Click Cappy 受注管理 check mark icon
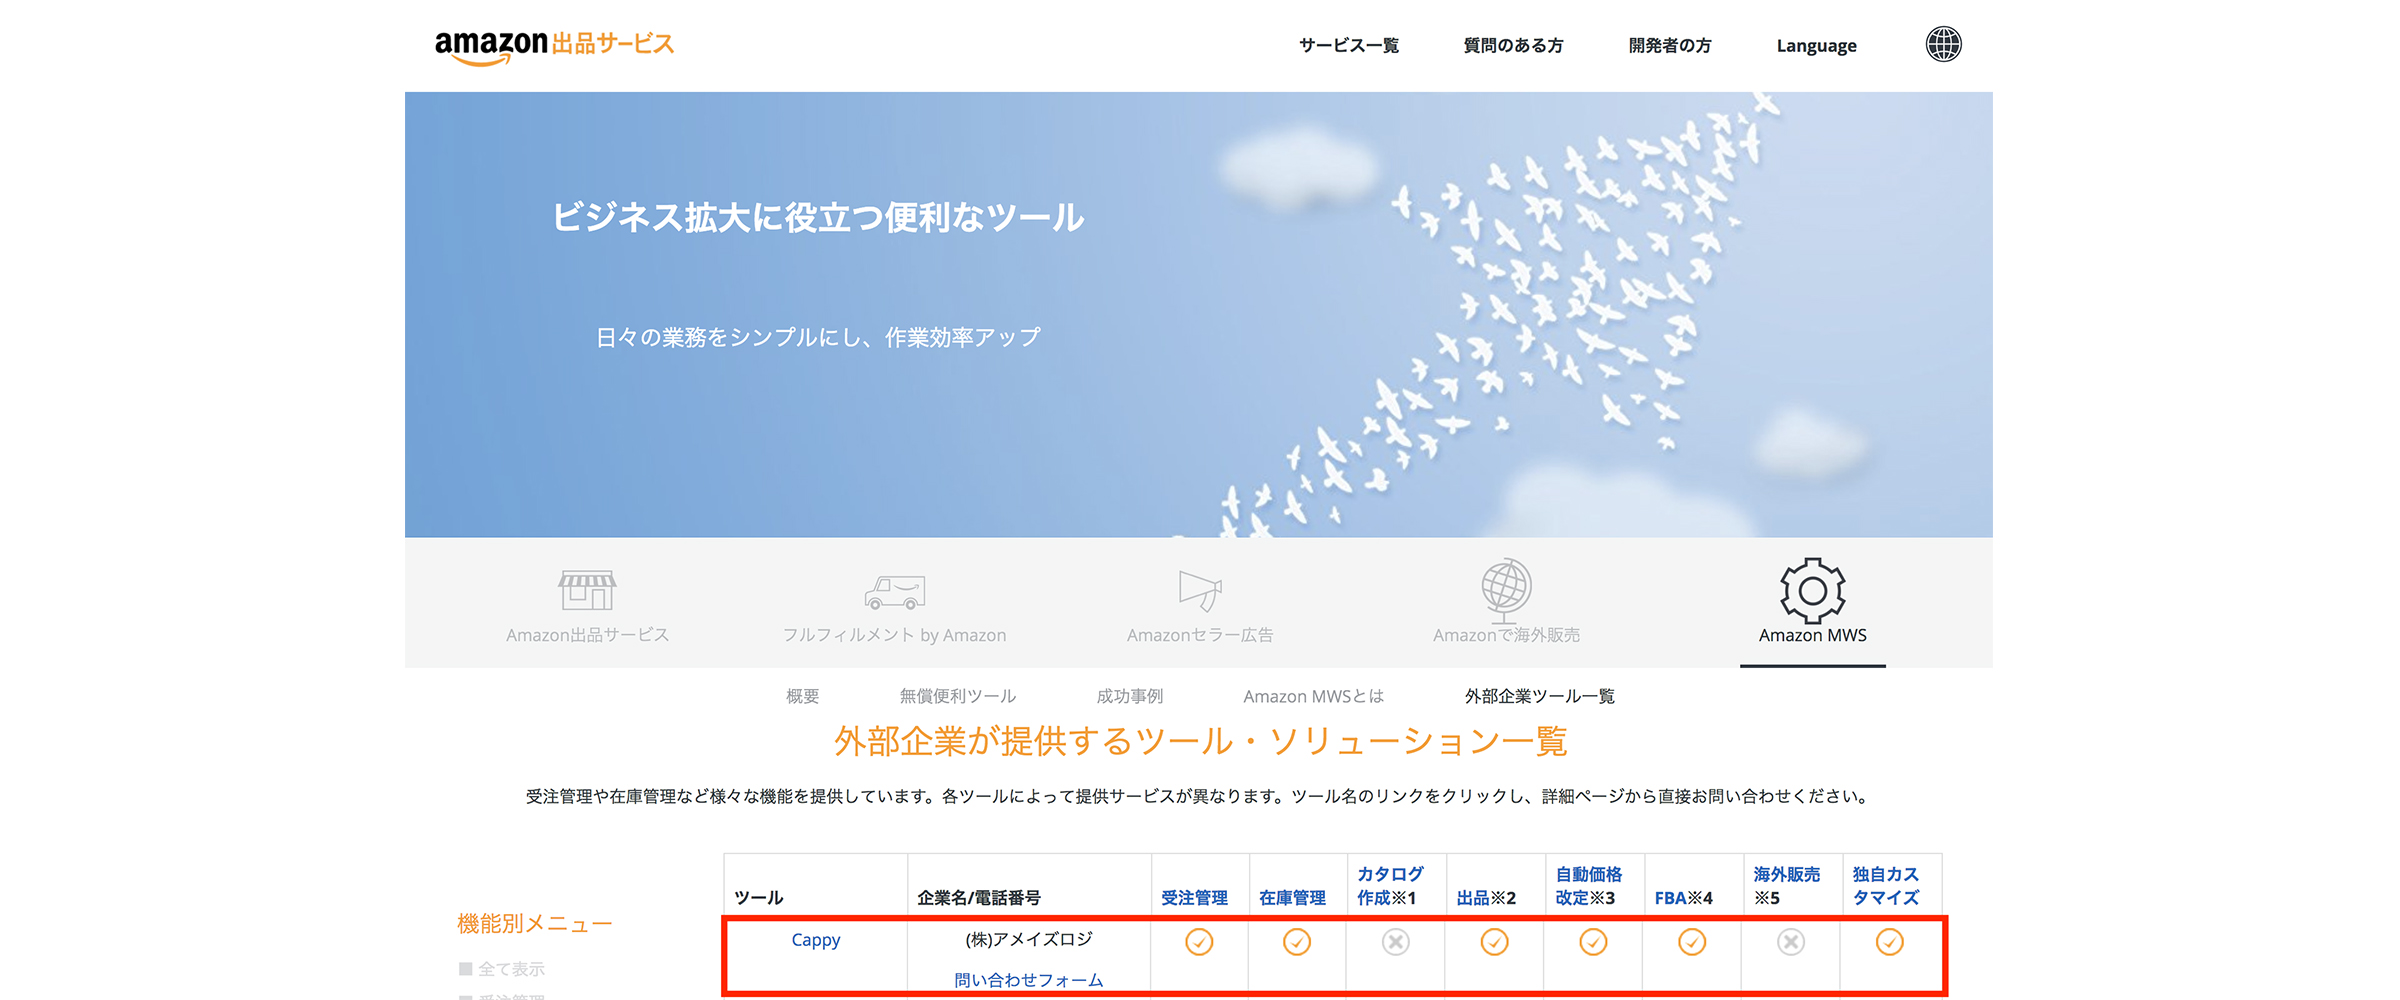The image size is (2400, 1000). [1199, 942]
